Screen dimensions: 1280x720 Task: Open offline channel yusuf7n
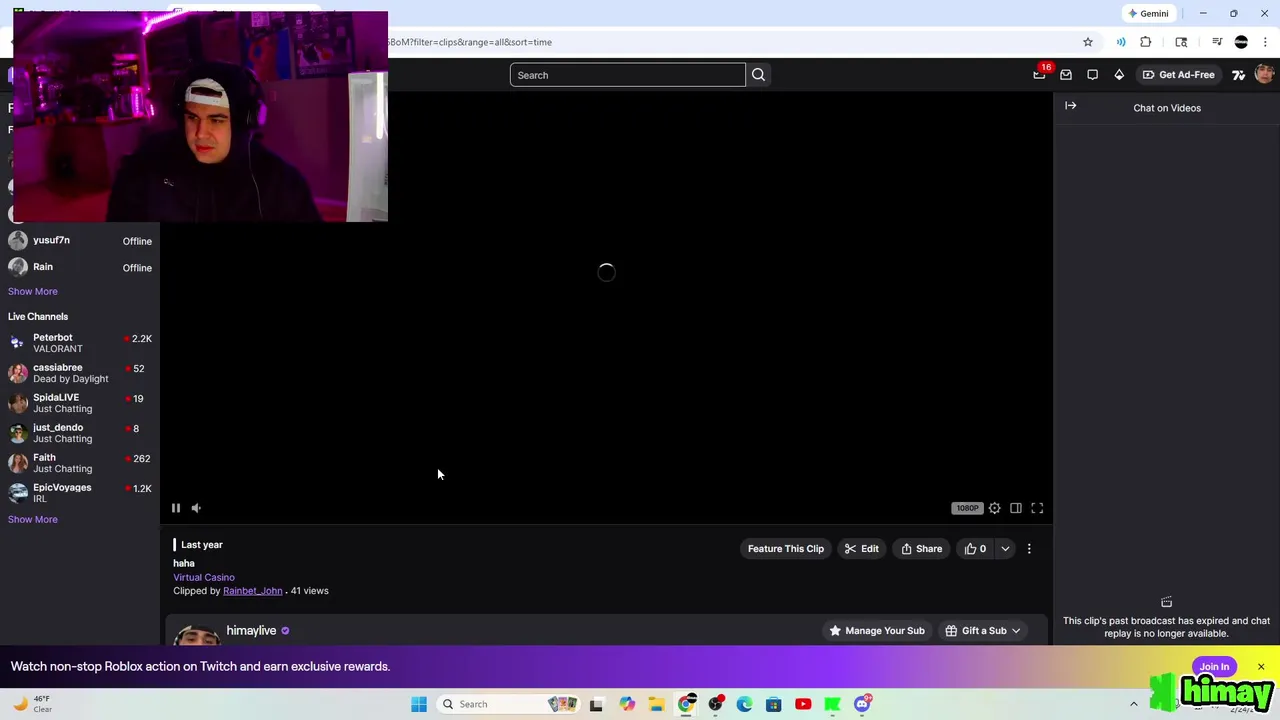click(80, 241)
